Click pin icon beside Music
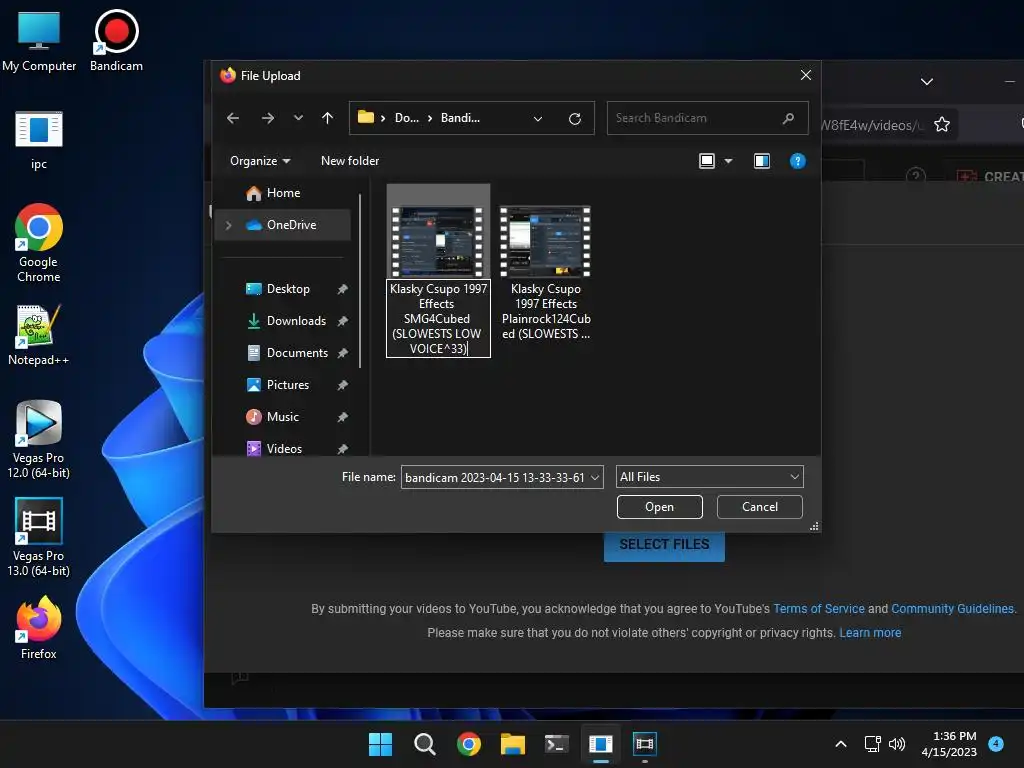1024x768 pixels. click(342, 417)
